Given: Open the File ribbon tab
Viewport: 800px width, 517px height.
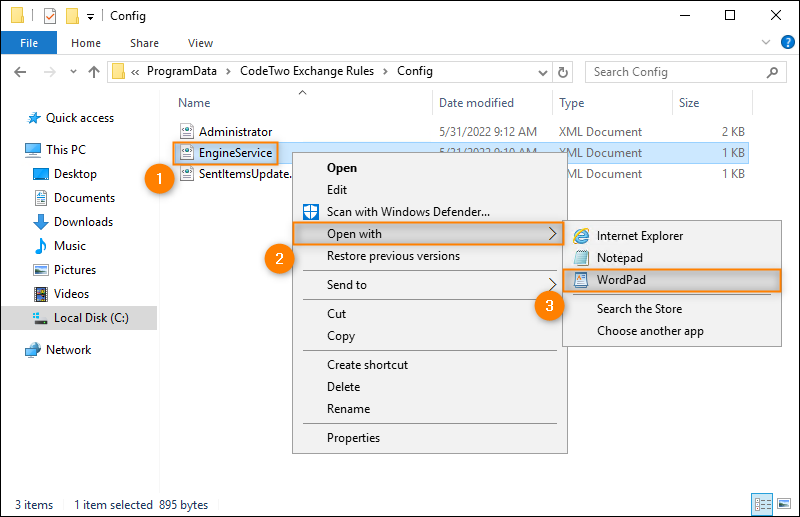Looking at the screenshot, I should (x=29, y=43).
